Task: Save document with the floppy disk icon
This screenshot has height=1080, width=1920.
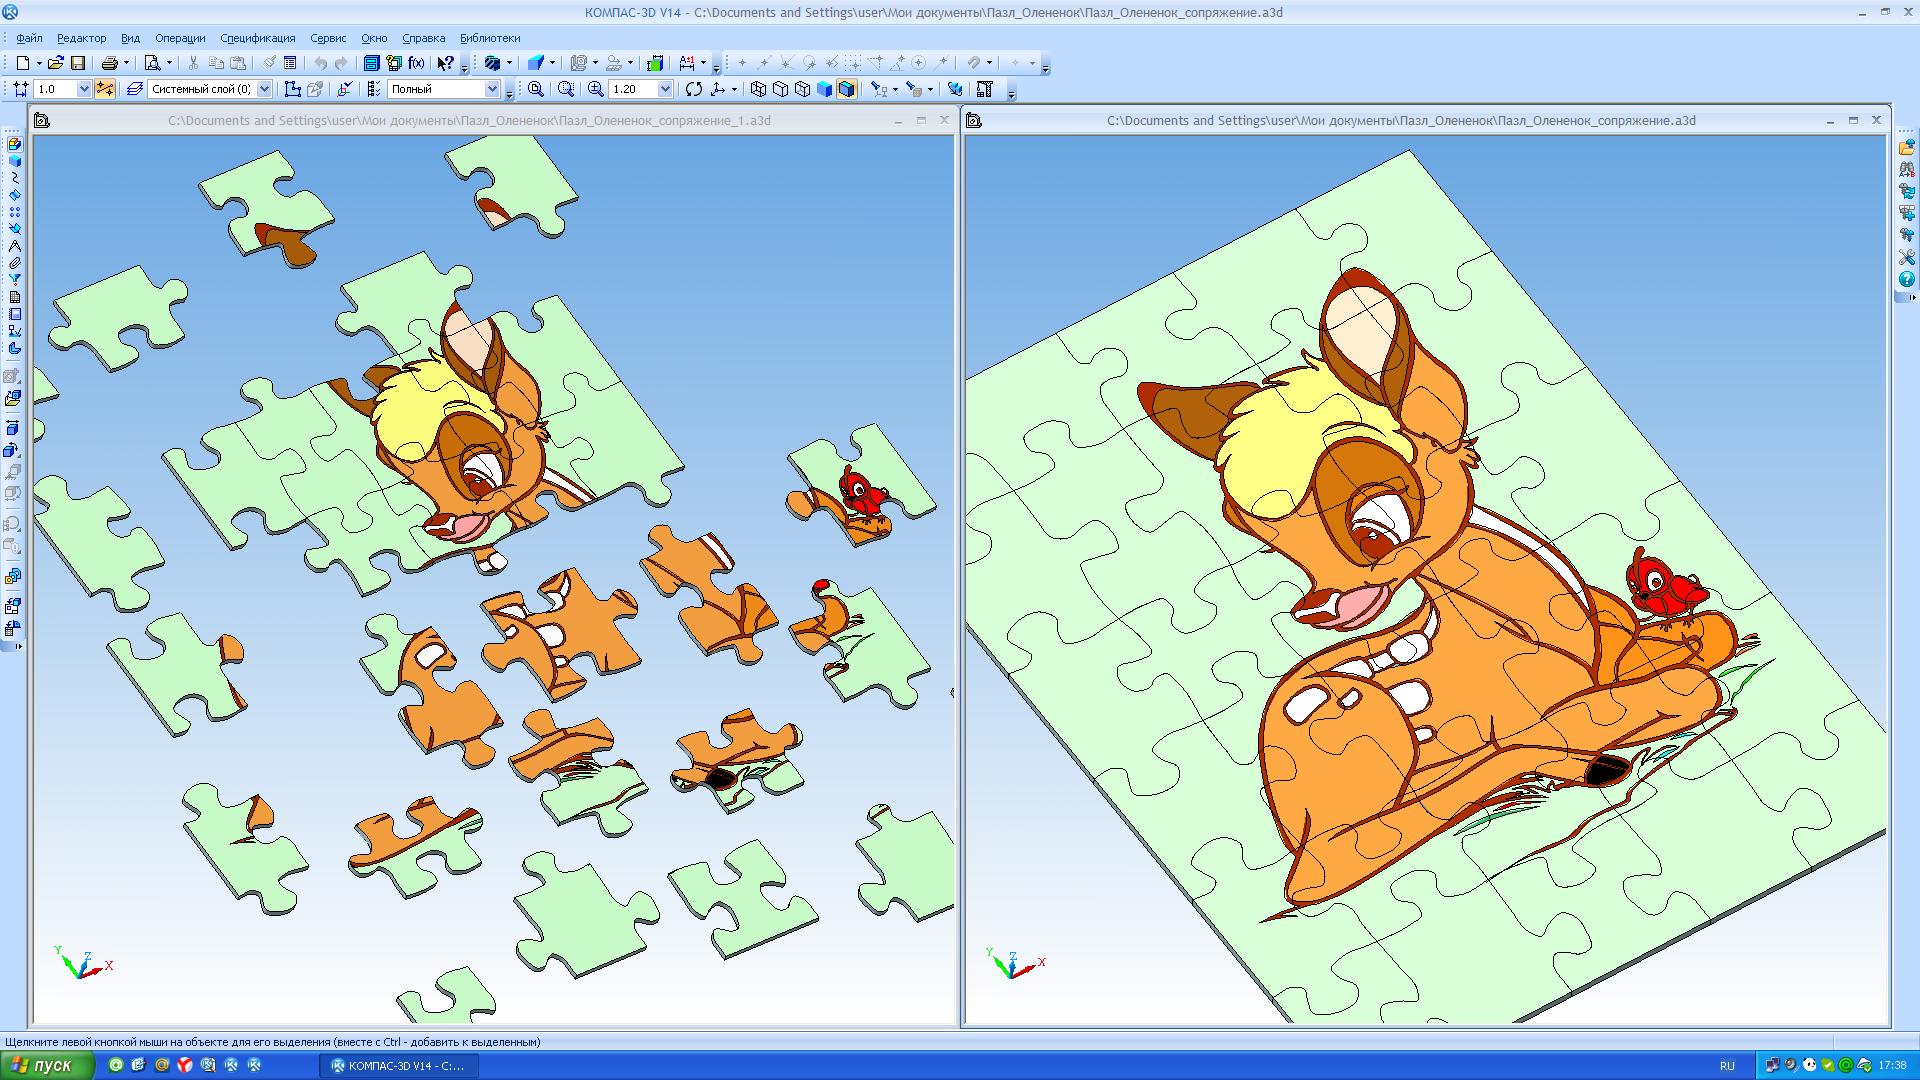Action: [x=77, y=63]
